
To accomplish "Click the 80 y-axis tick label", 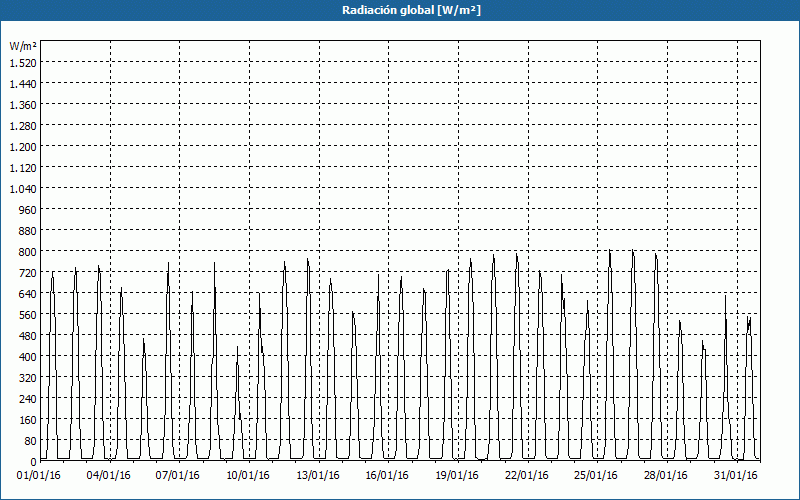I will point(29,441).
